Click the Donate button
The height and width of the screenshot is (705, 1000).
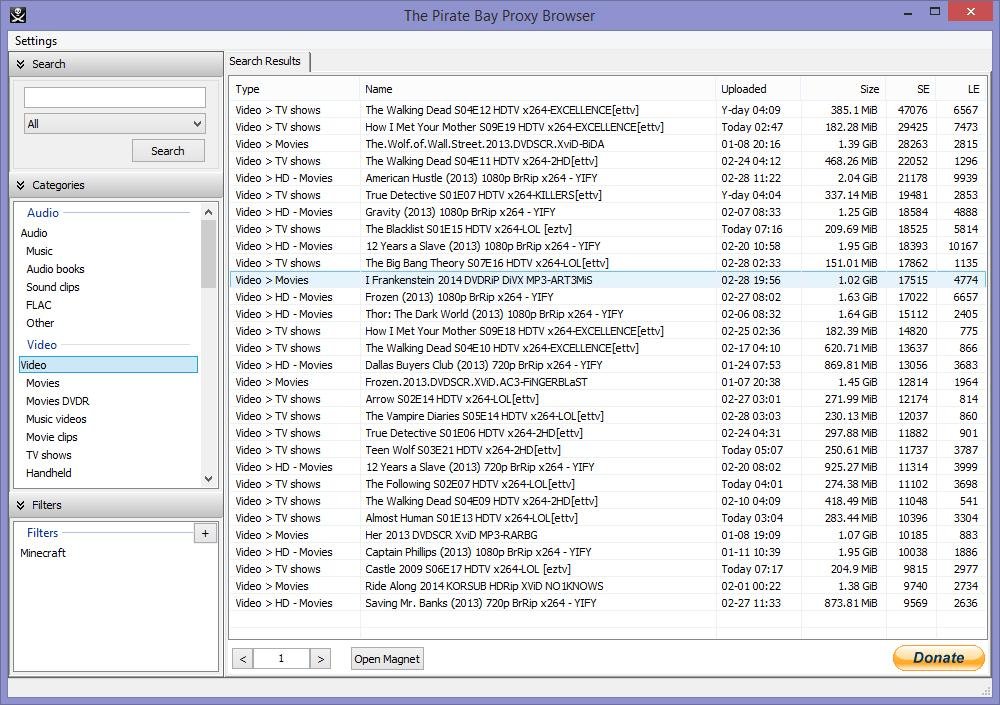(x=938, y=657)
